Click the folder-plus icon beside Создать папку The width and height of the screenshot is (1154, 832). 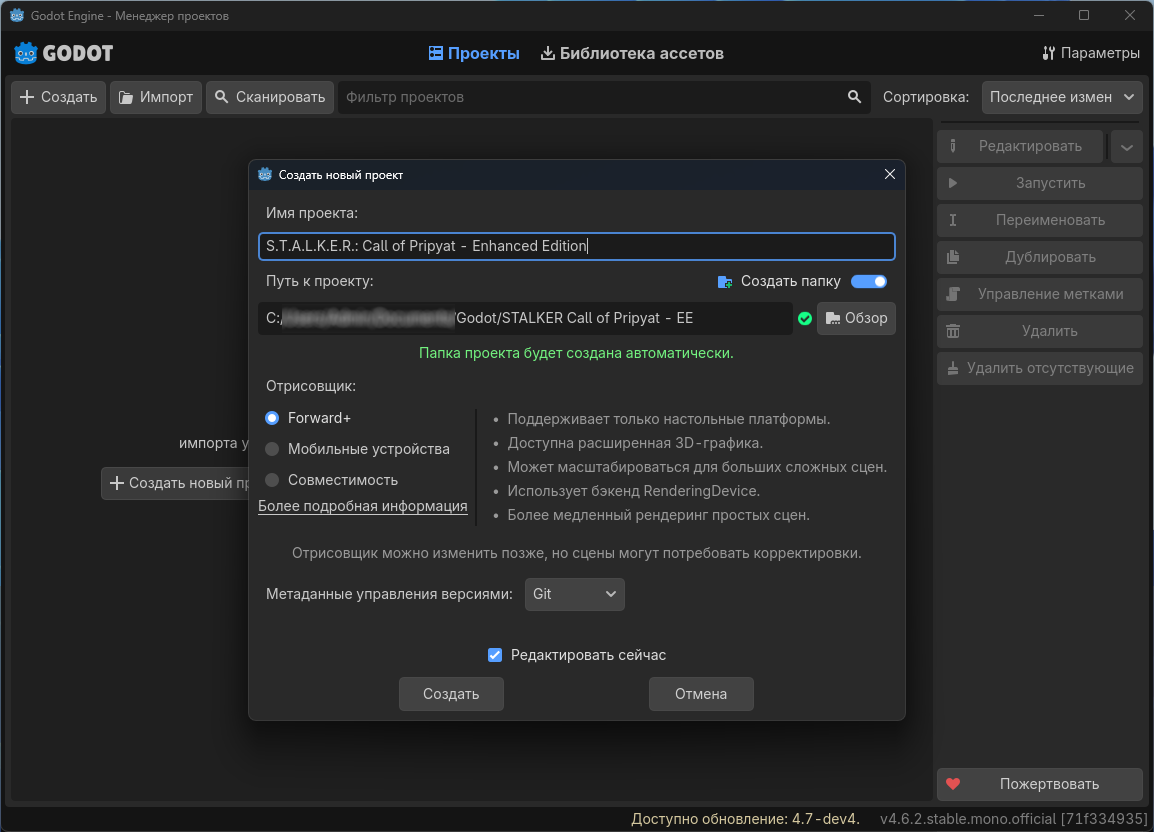pos(725,281)
